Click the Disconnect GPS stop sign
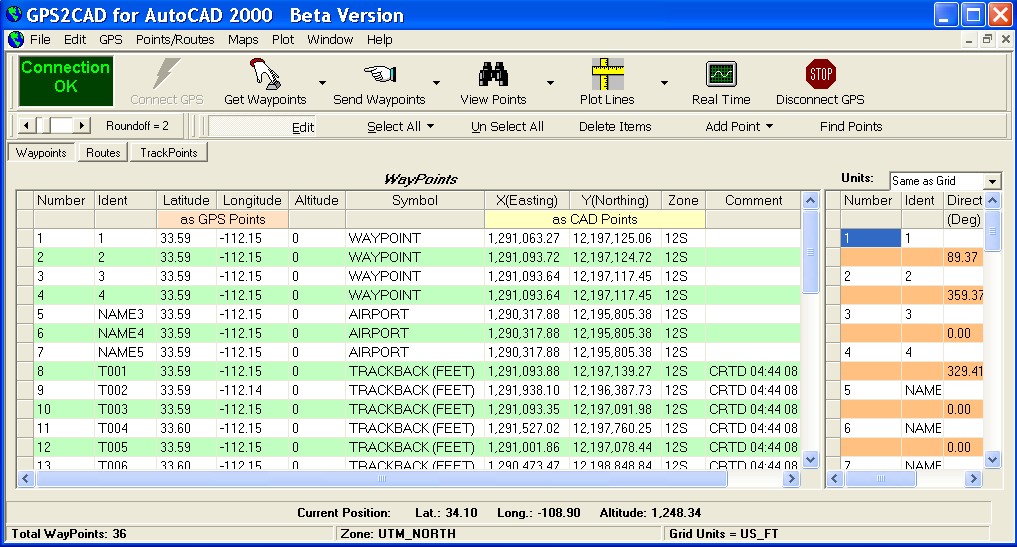This screenshot has width=1017, height=547. 820,74
